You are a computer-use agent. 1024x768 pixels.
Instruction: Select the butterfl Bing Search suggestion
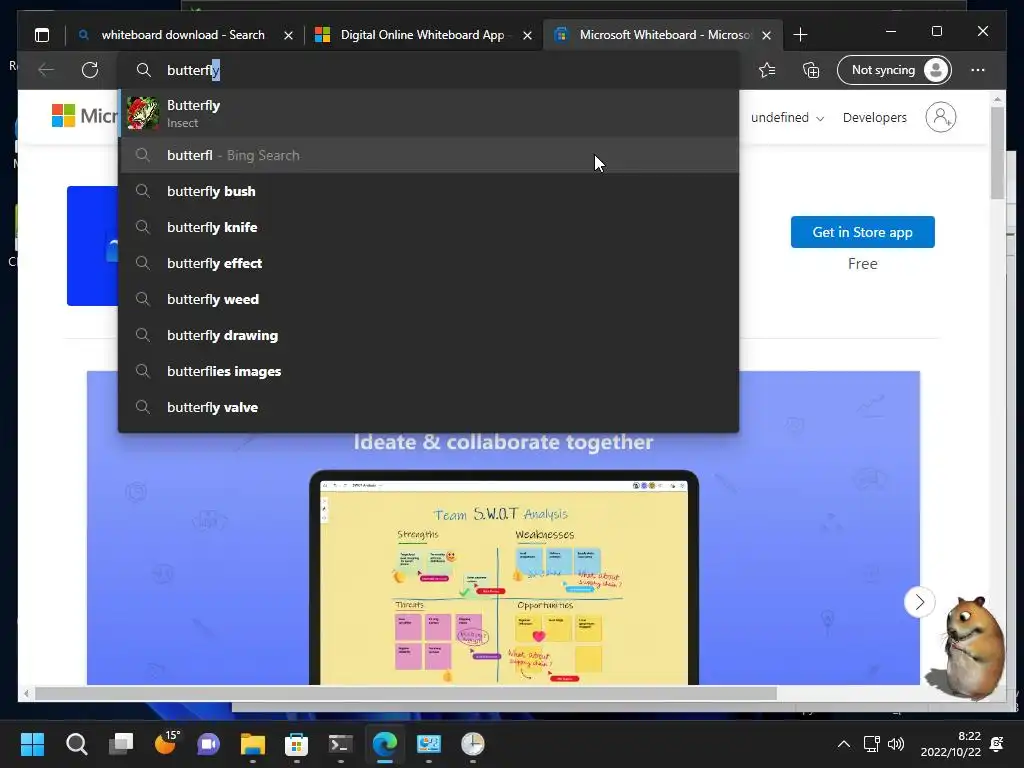pyautogui.click(x=428, y=155)
